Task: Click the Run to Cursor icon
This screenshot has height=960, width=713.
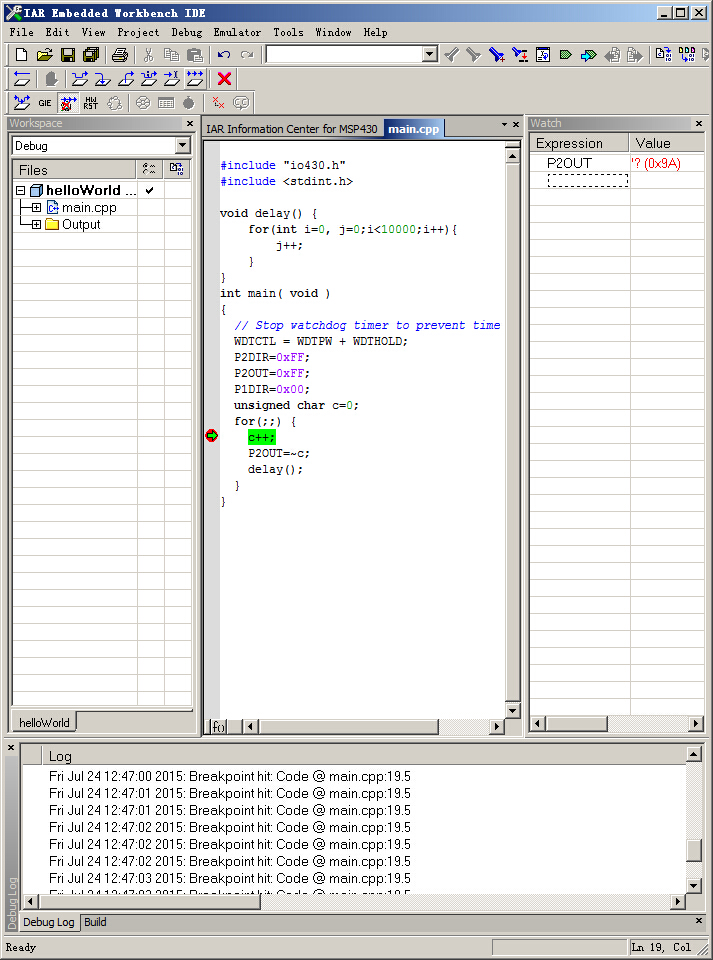Action: [172, 78]
